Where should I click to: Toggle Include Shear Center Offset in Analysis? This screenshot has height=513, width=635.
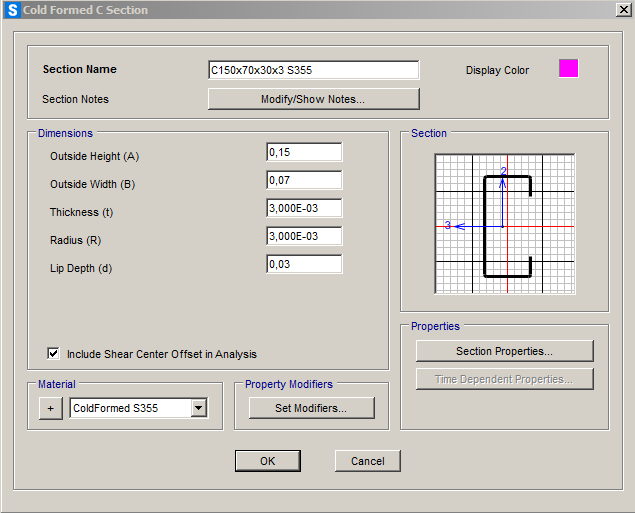(x=53, y=354)
